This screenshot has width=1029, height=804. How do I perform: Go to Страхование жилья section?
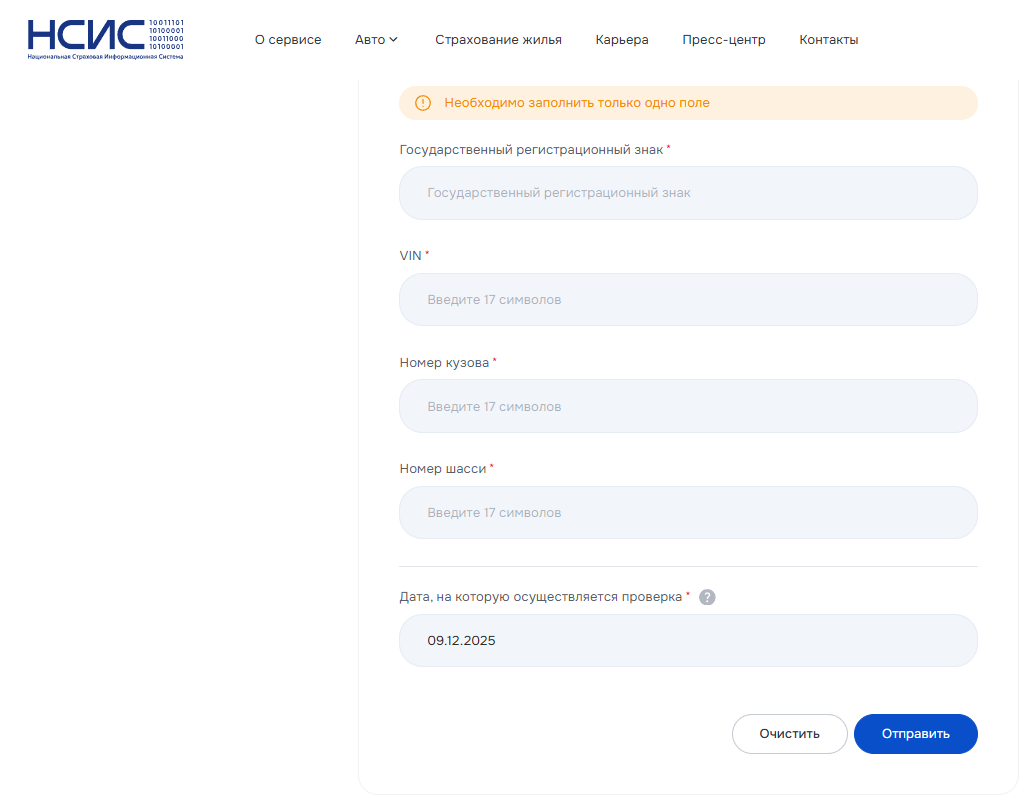coord(498,40)
